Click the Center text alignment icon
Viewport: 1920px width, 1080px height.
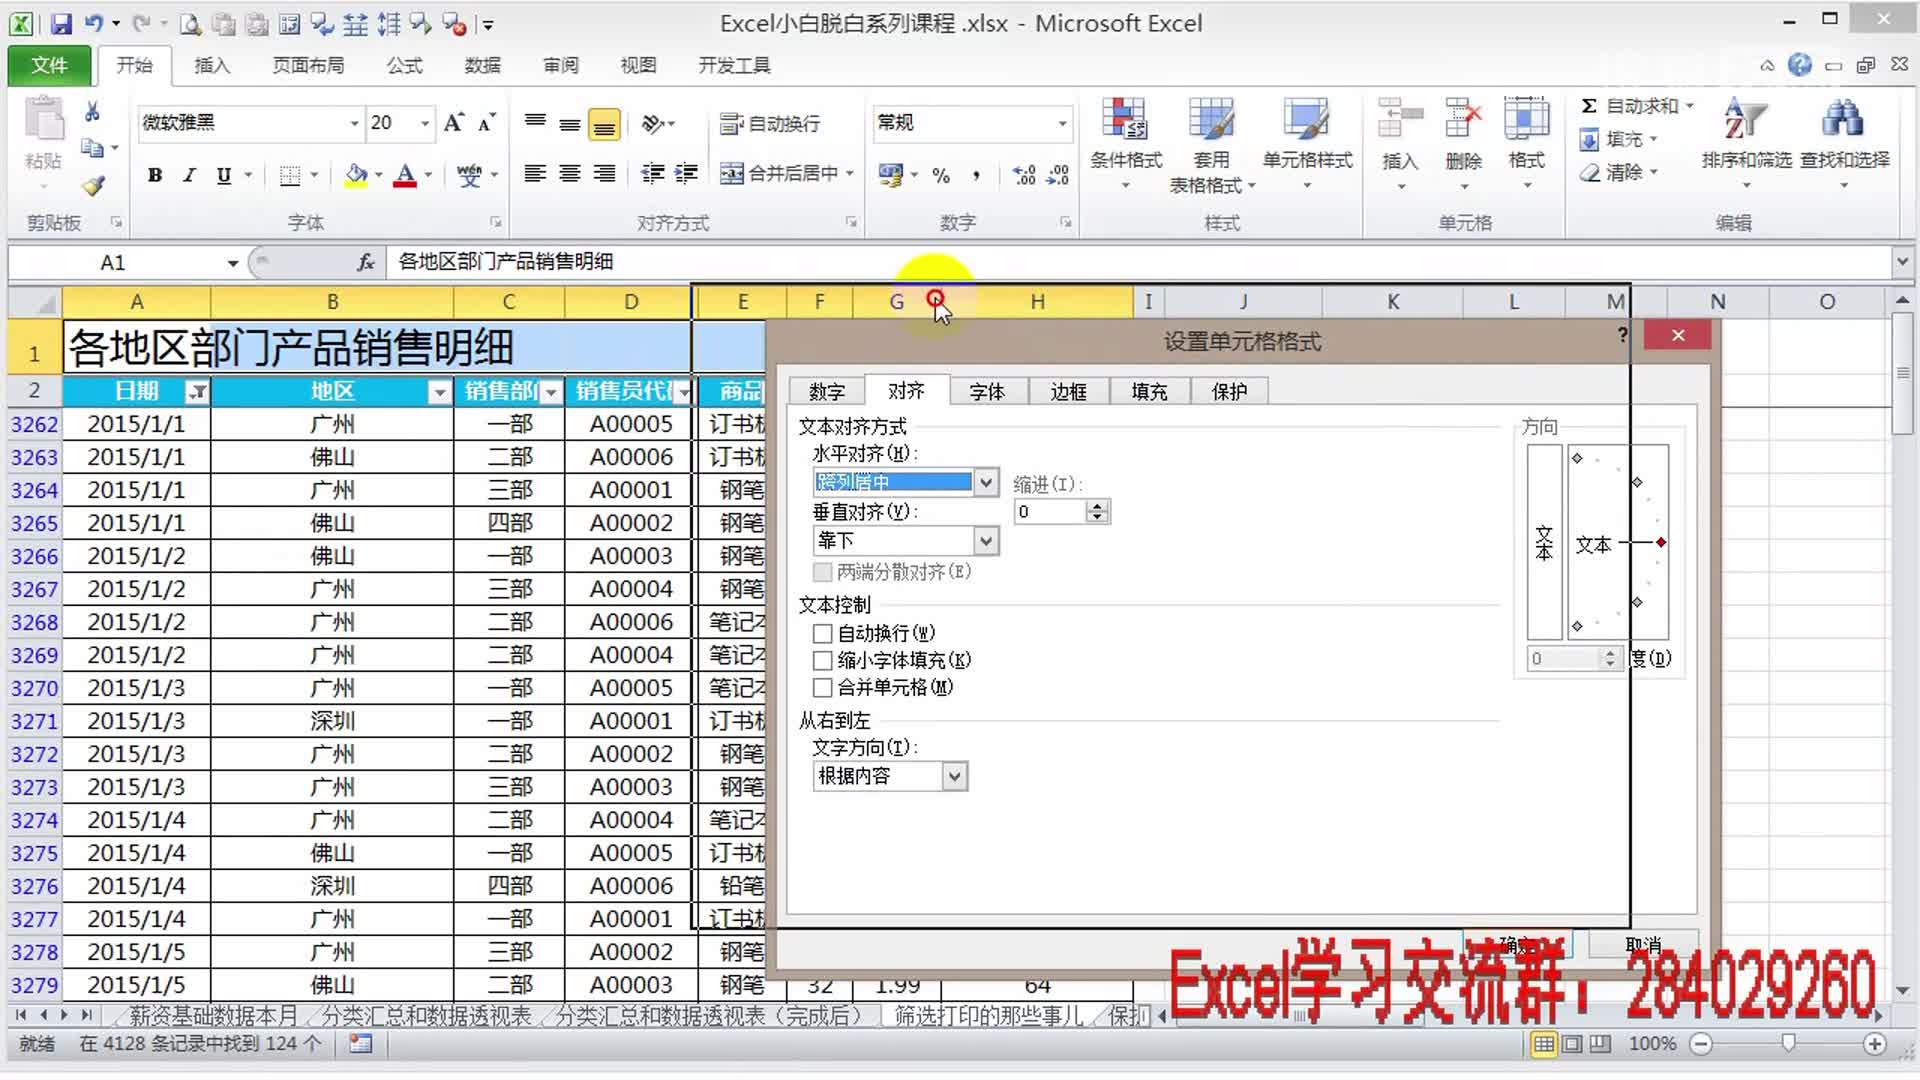pyautogui.click(x=570, y=174)
